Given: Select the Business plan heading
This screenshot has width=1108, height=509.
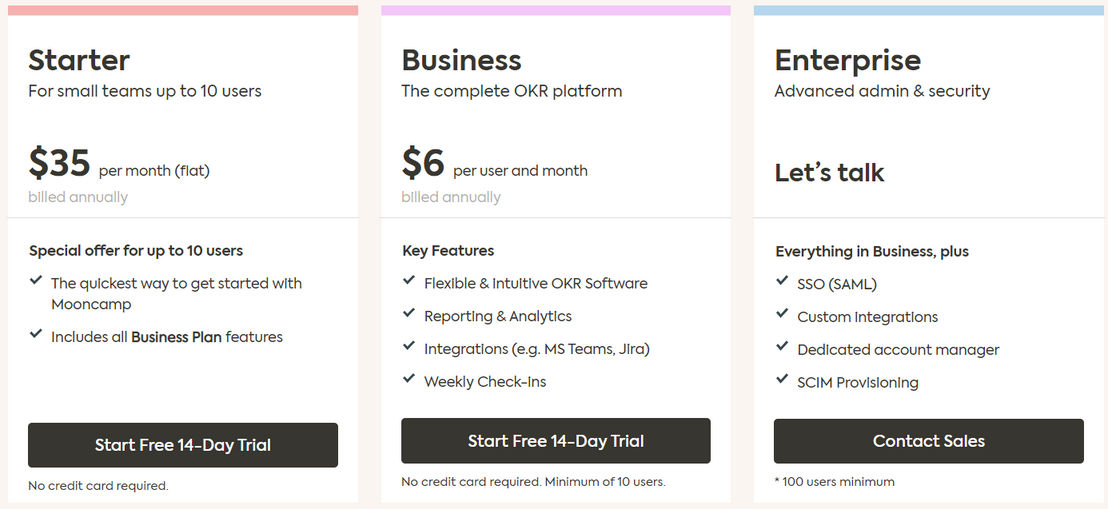Looking at the screenshot, I should (x=461, y=61).
